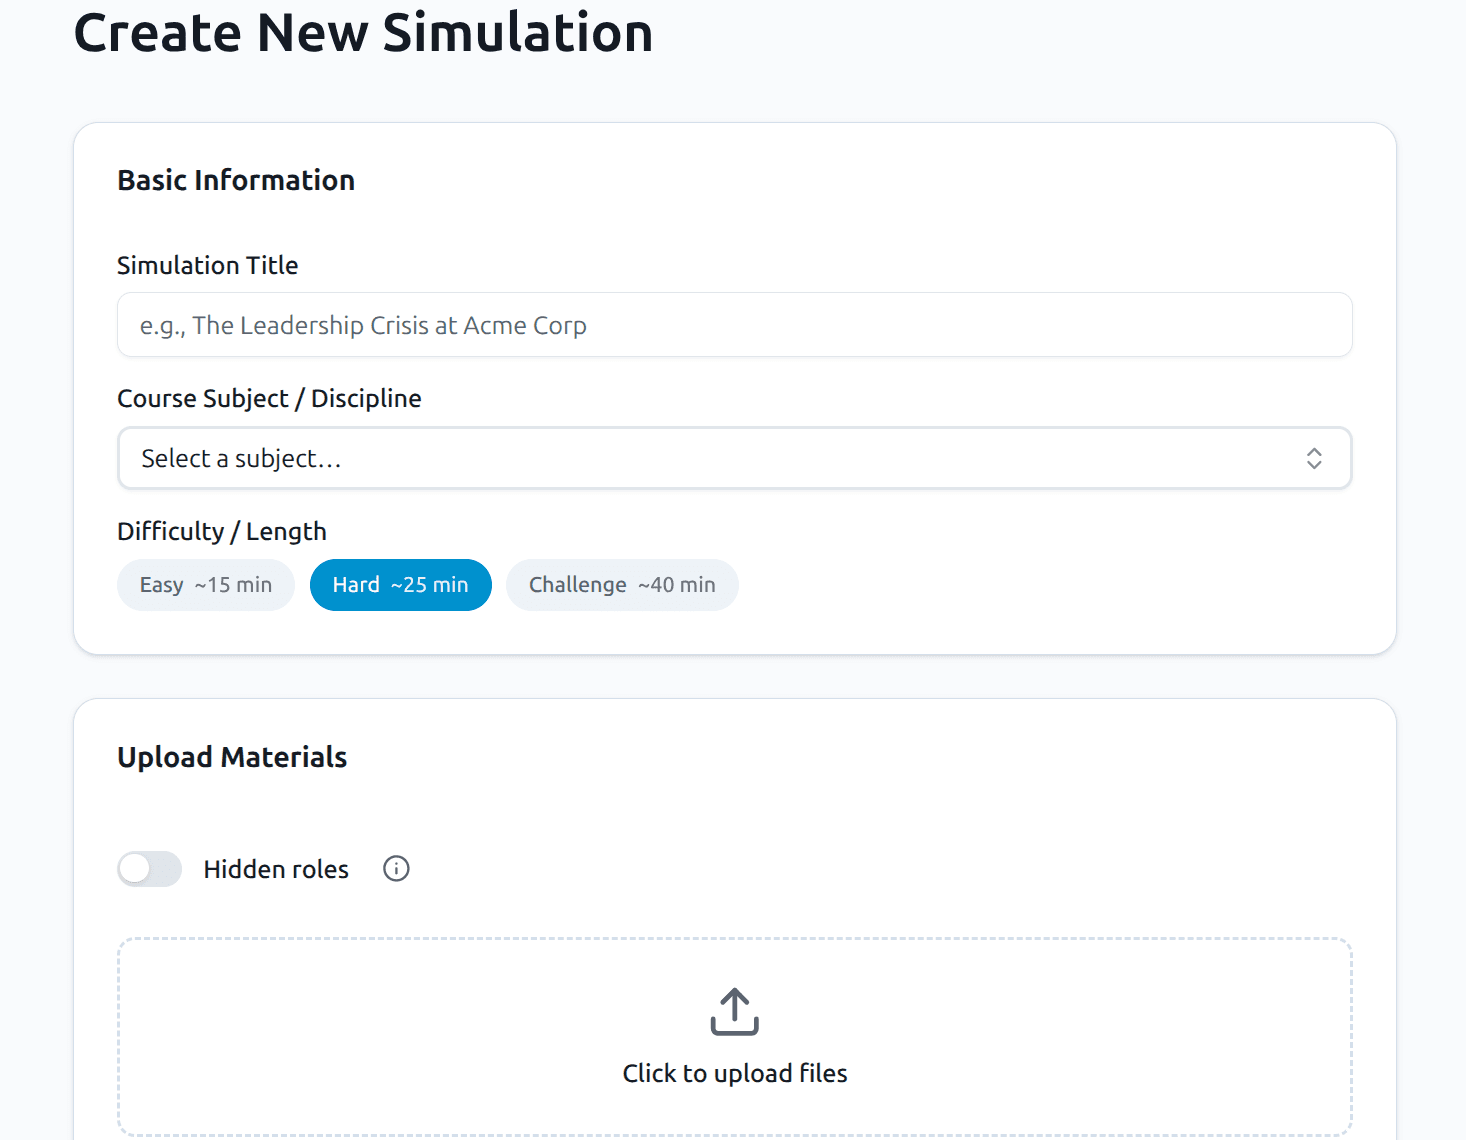Select the upload icon in the dashed box
1466x1140 pixels.
734,1012
